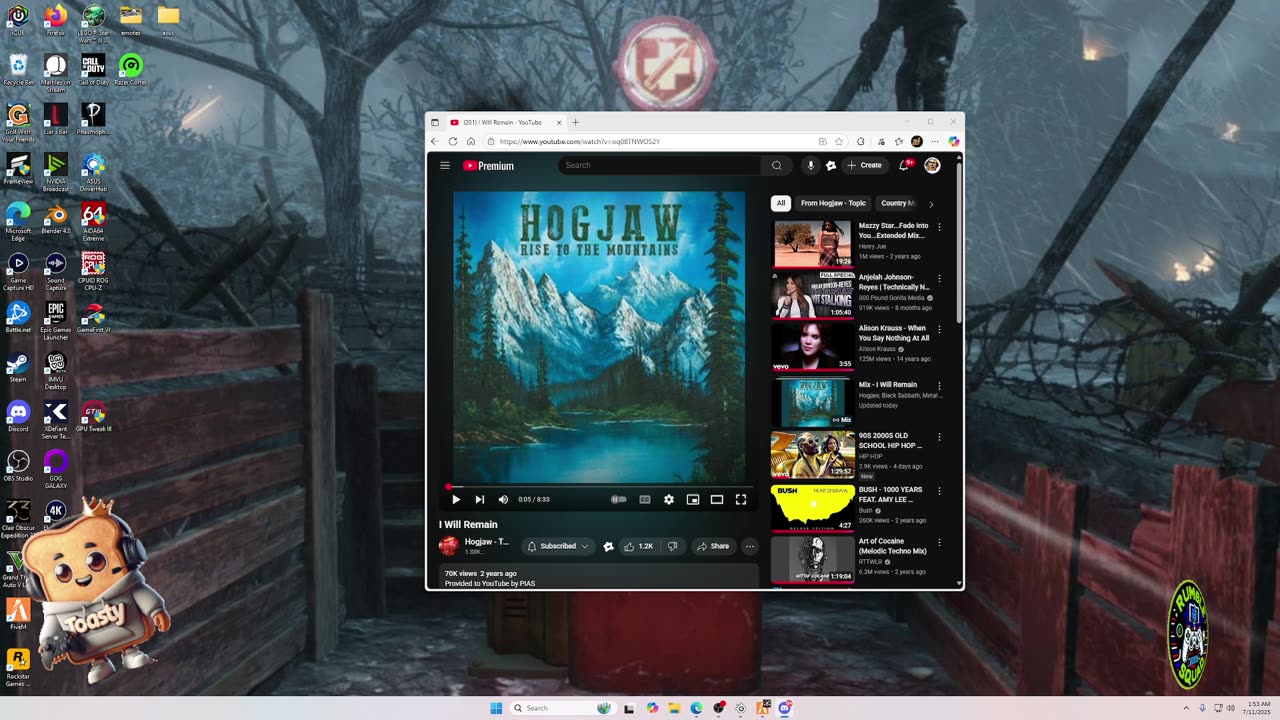Start a voice search with the microphone

(x=810, y=165)
